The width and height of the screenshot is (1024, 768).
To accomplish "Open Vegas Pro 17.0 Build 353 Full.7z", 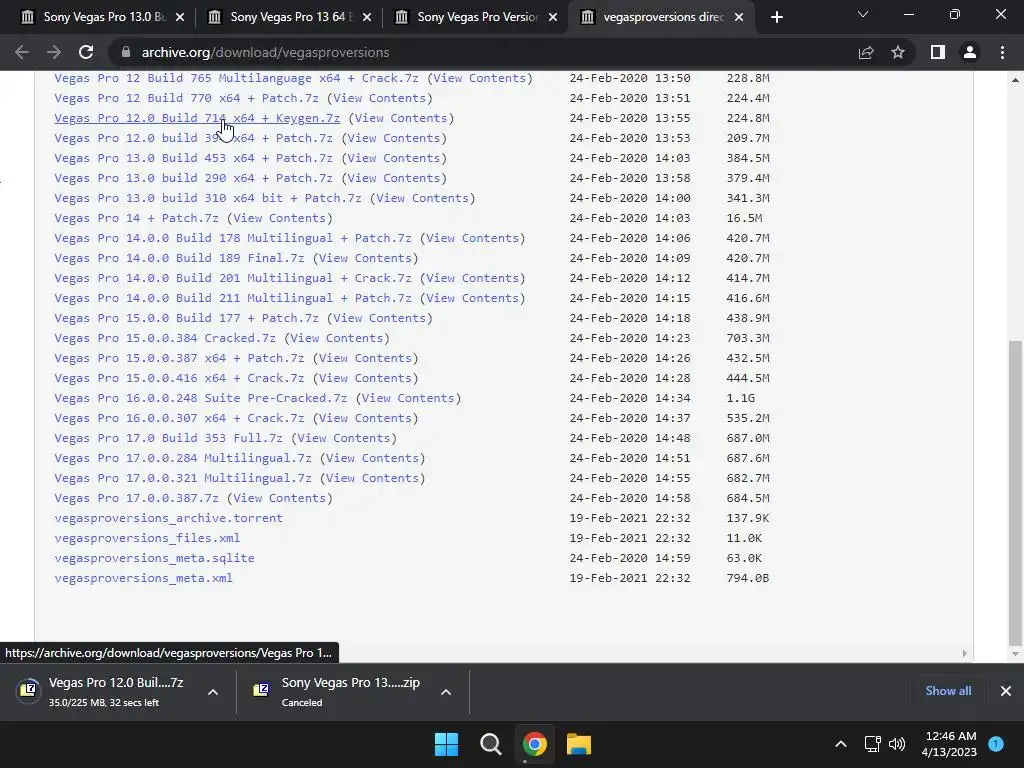I will pos(168,438).
